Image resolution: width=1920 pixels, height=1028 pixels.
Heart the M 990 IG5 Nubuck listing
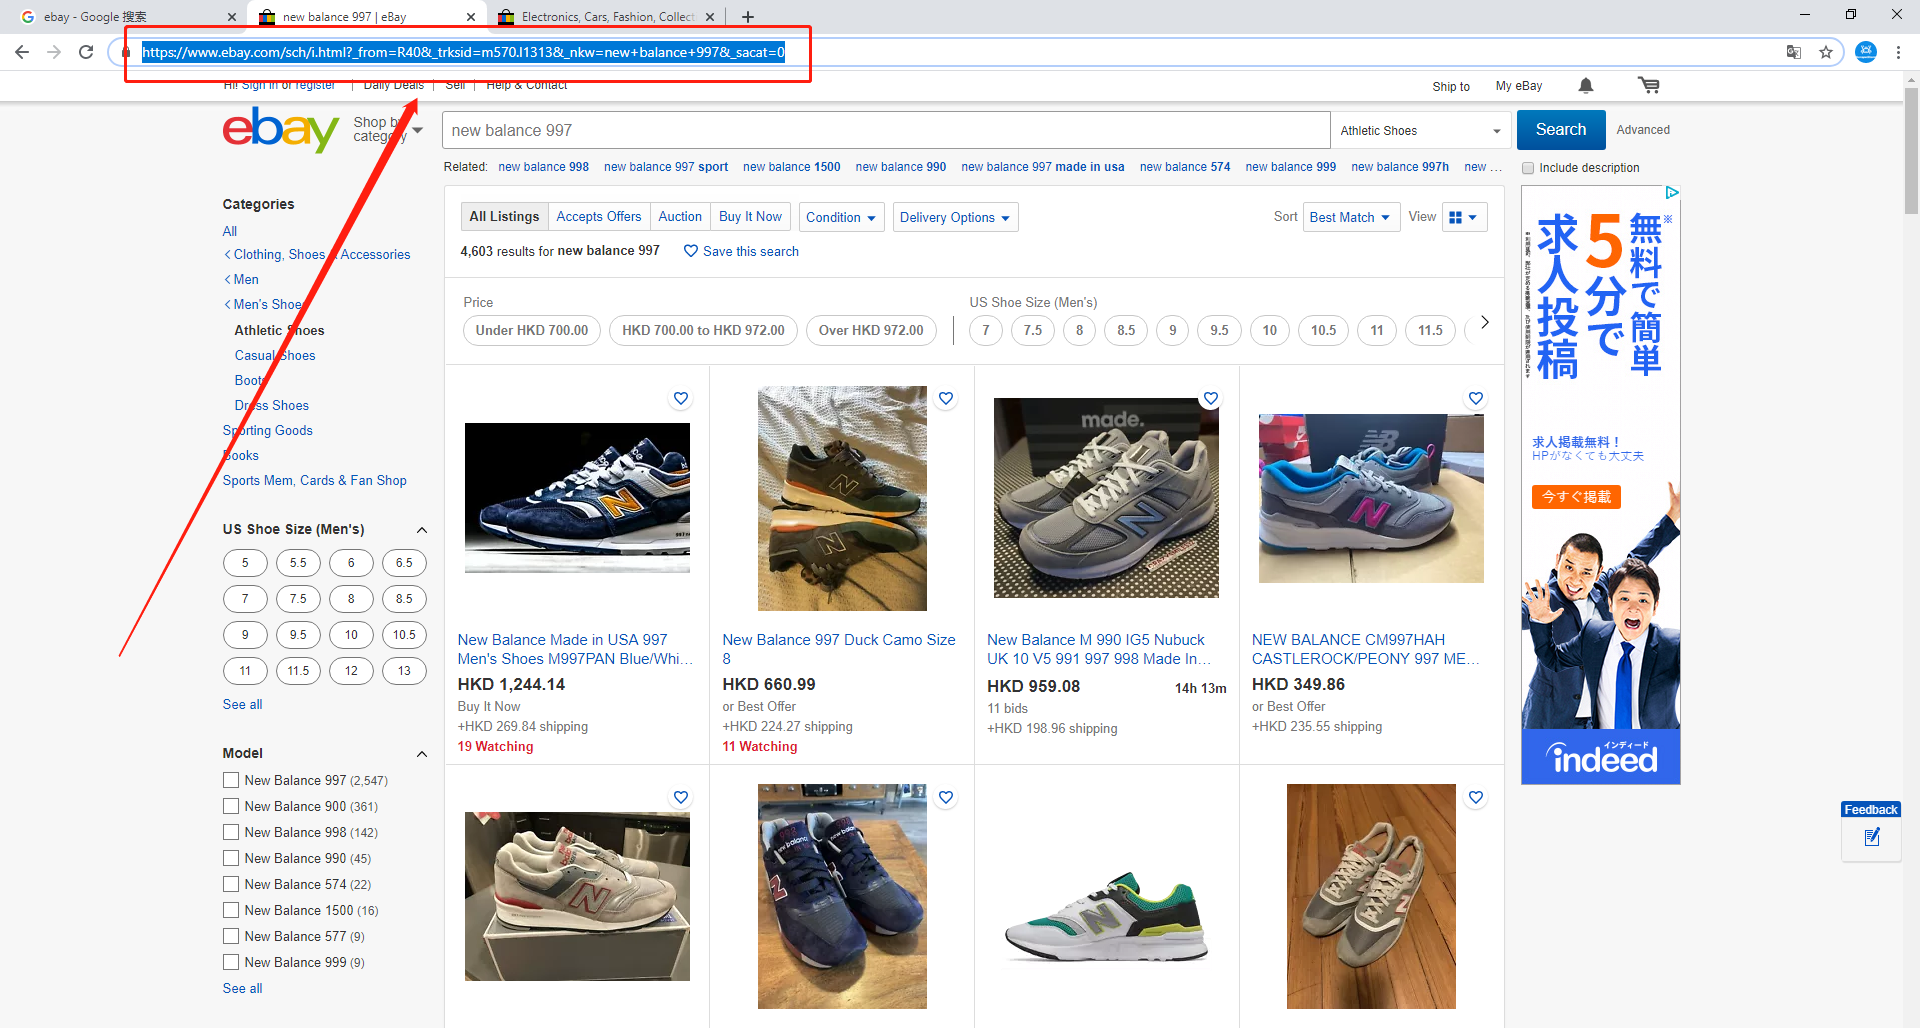pos(1211,398)
